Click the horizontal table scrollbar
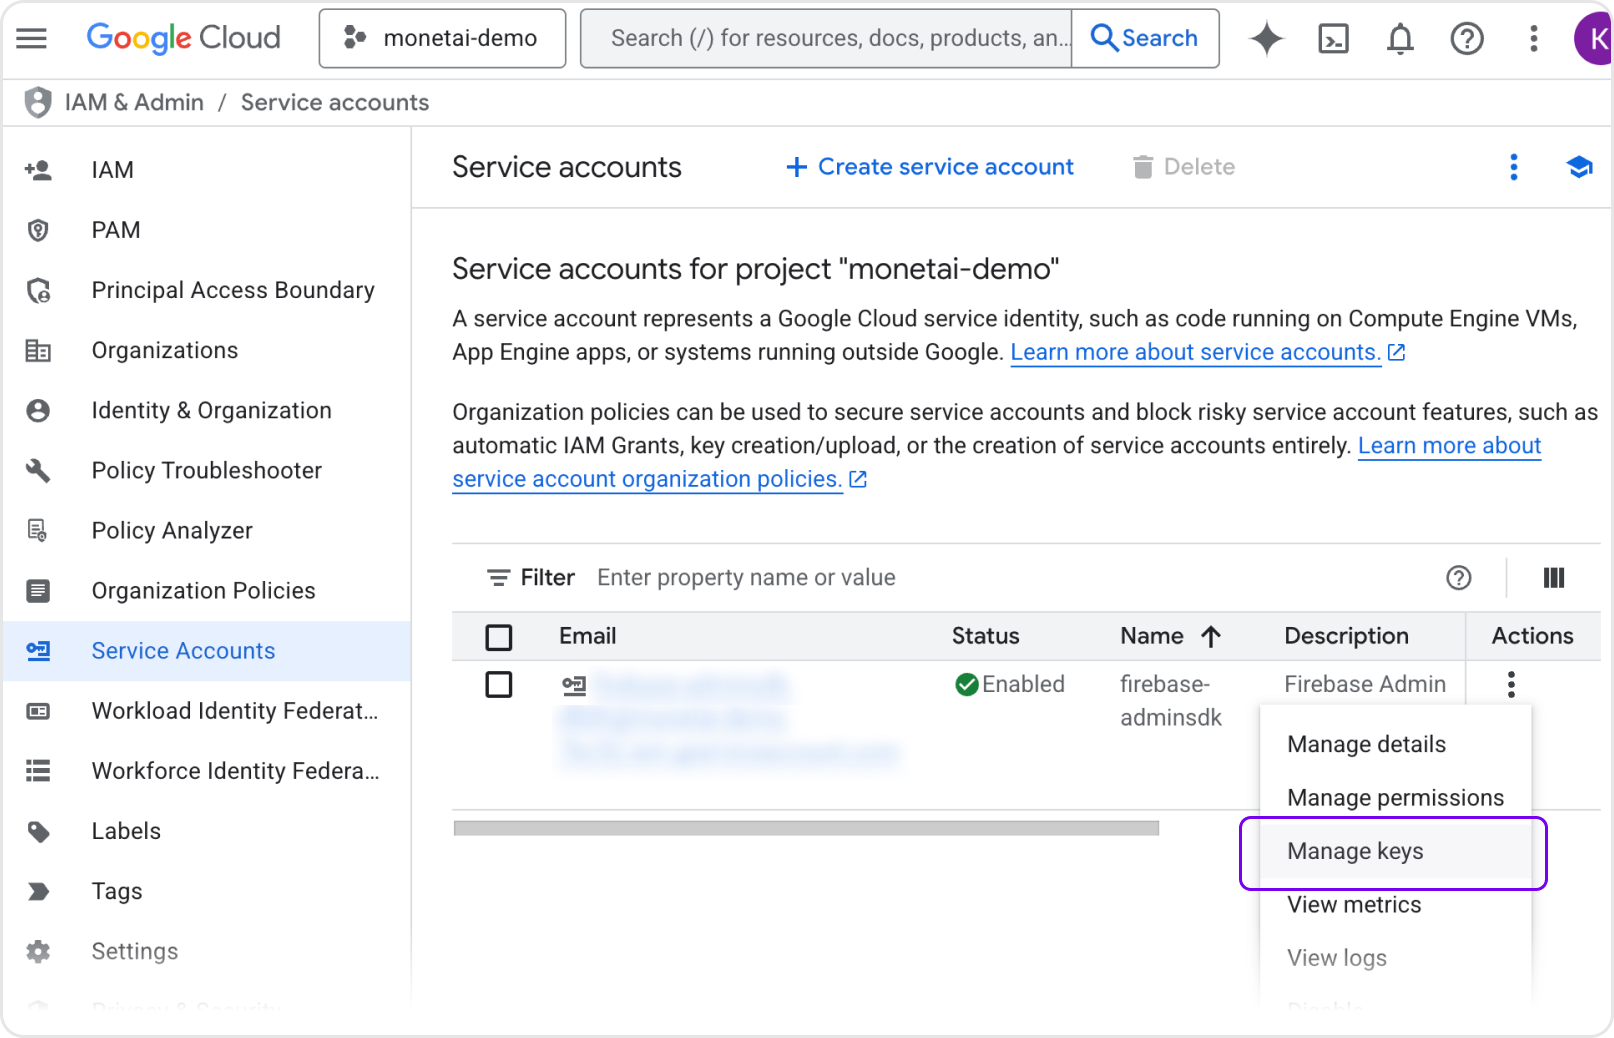The height and width of the screenshot is (1038, 1614). [806, 828]
